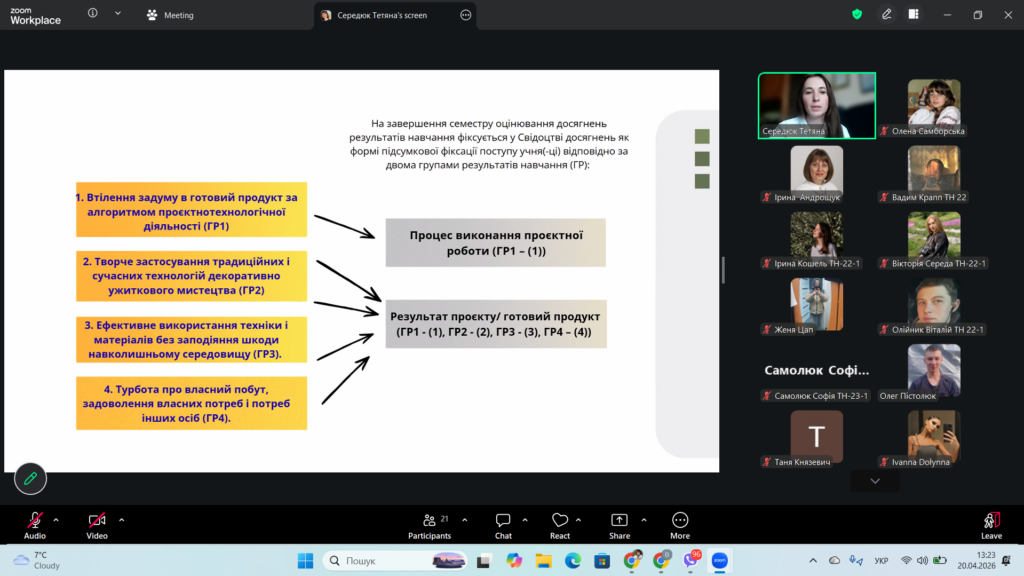Select Олена Самборська's video thumbnail
The width and height of the screenshot is (1024, 576).
tap(934, 103)
